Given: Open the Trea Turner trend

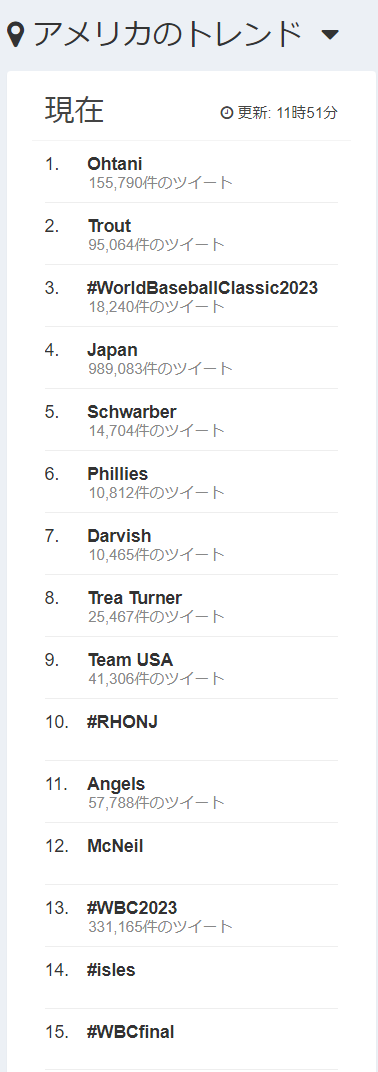Looking at the screenshot, I should [x=135, y=598].
